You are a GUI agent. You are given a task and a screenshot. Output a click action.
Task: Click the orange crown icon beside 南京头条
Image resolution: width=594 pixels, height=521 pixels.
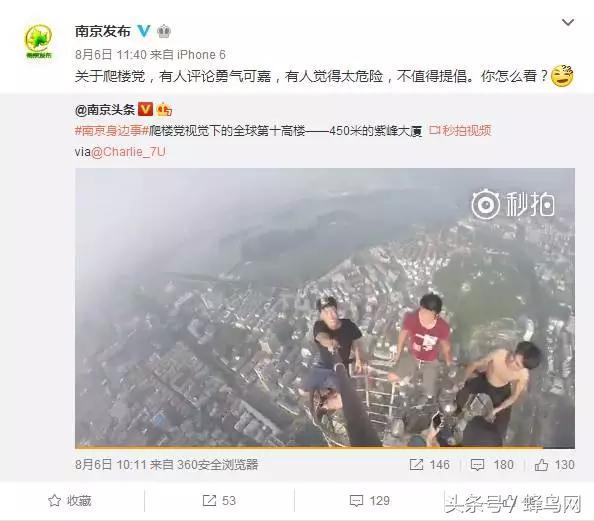[x=164, y=110]
